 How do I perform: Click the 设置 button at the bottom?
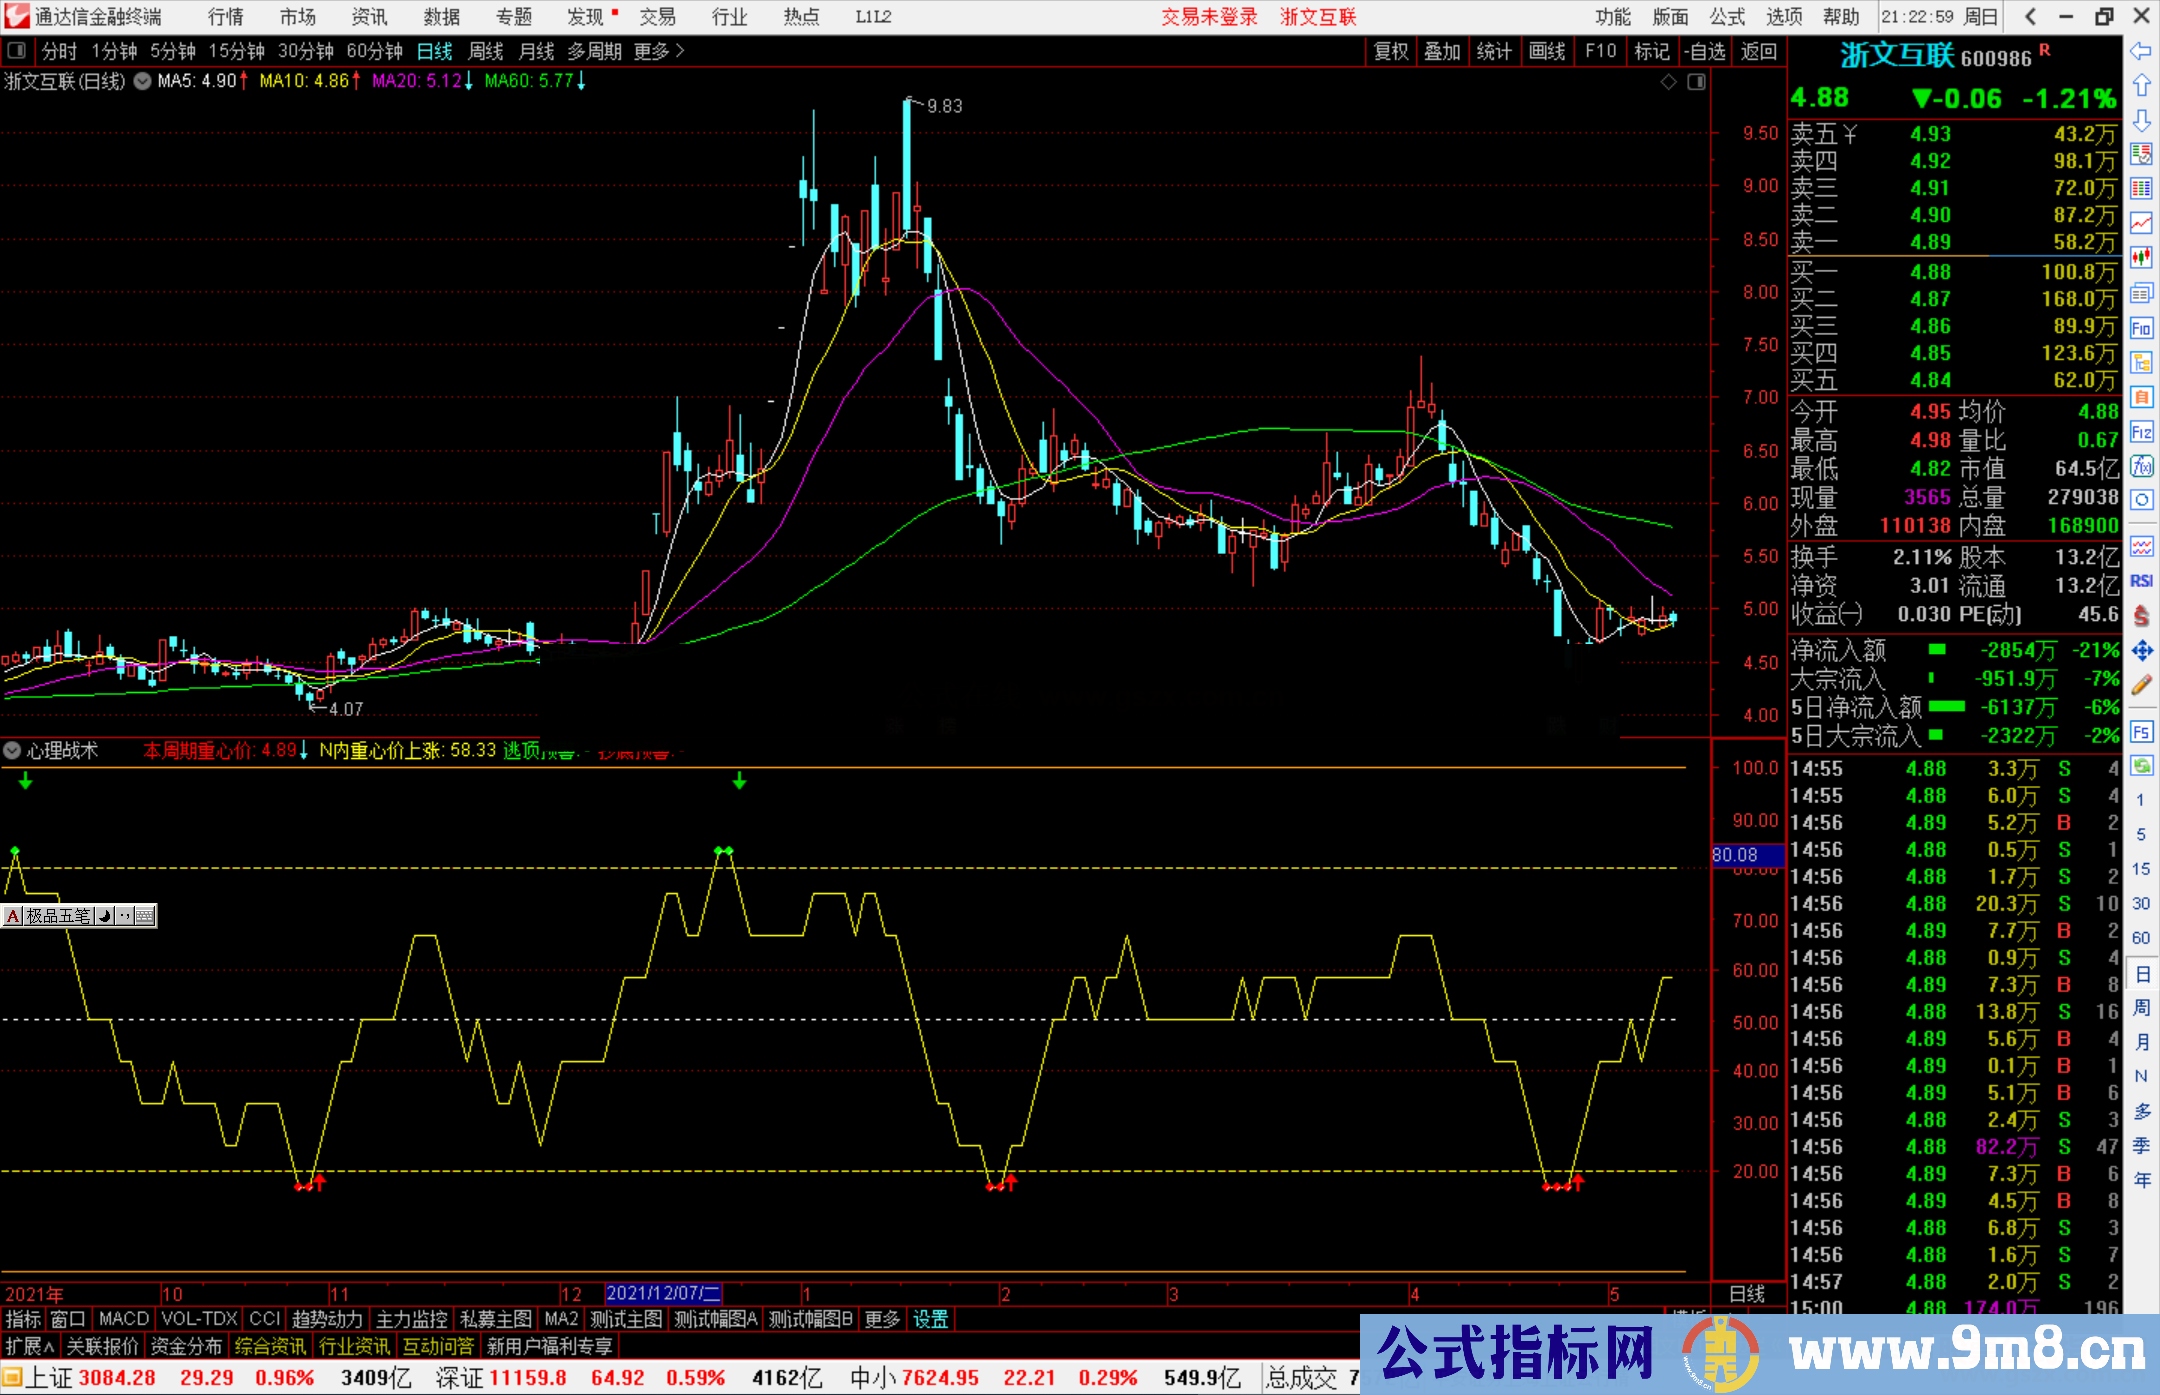click(x=930, y=1319)
